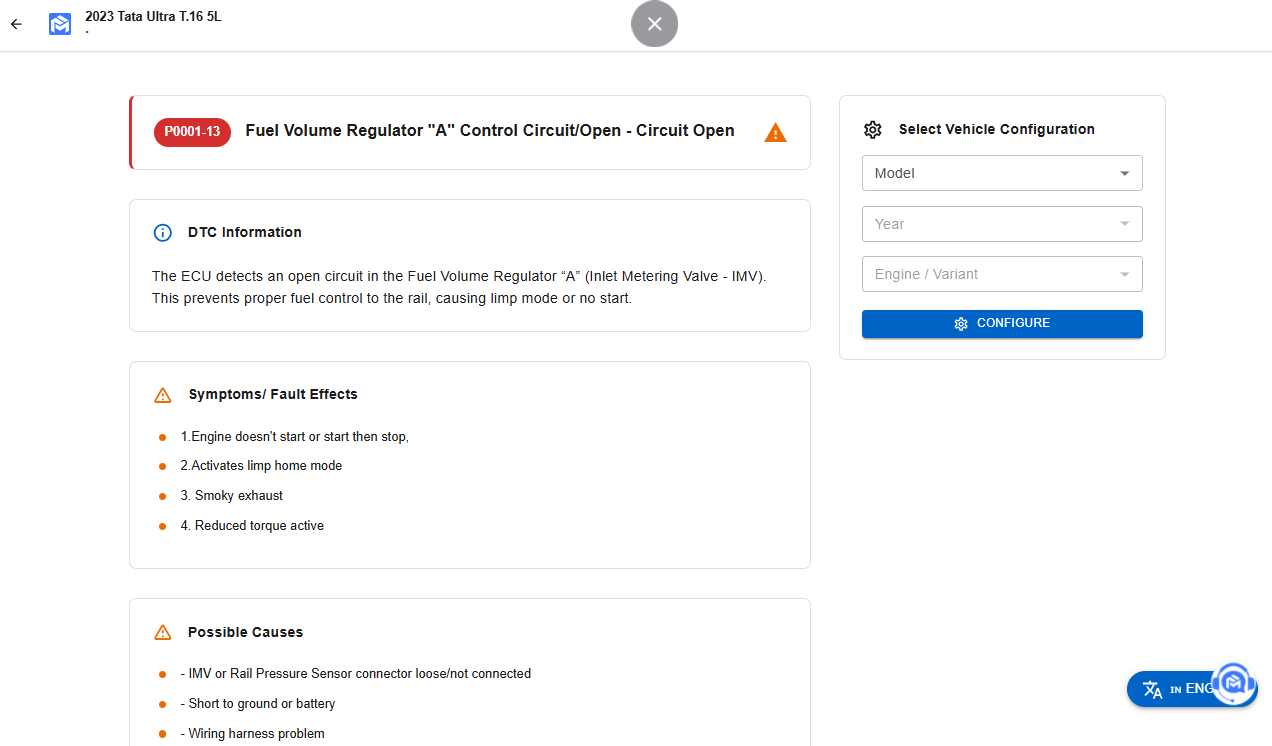Click the Symptoms/Fault Effects warning icon
The width and height of the screenshot is (1272, 746).
tap(163, 395)
